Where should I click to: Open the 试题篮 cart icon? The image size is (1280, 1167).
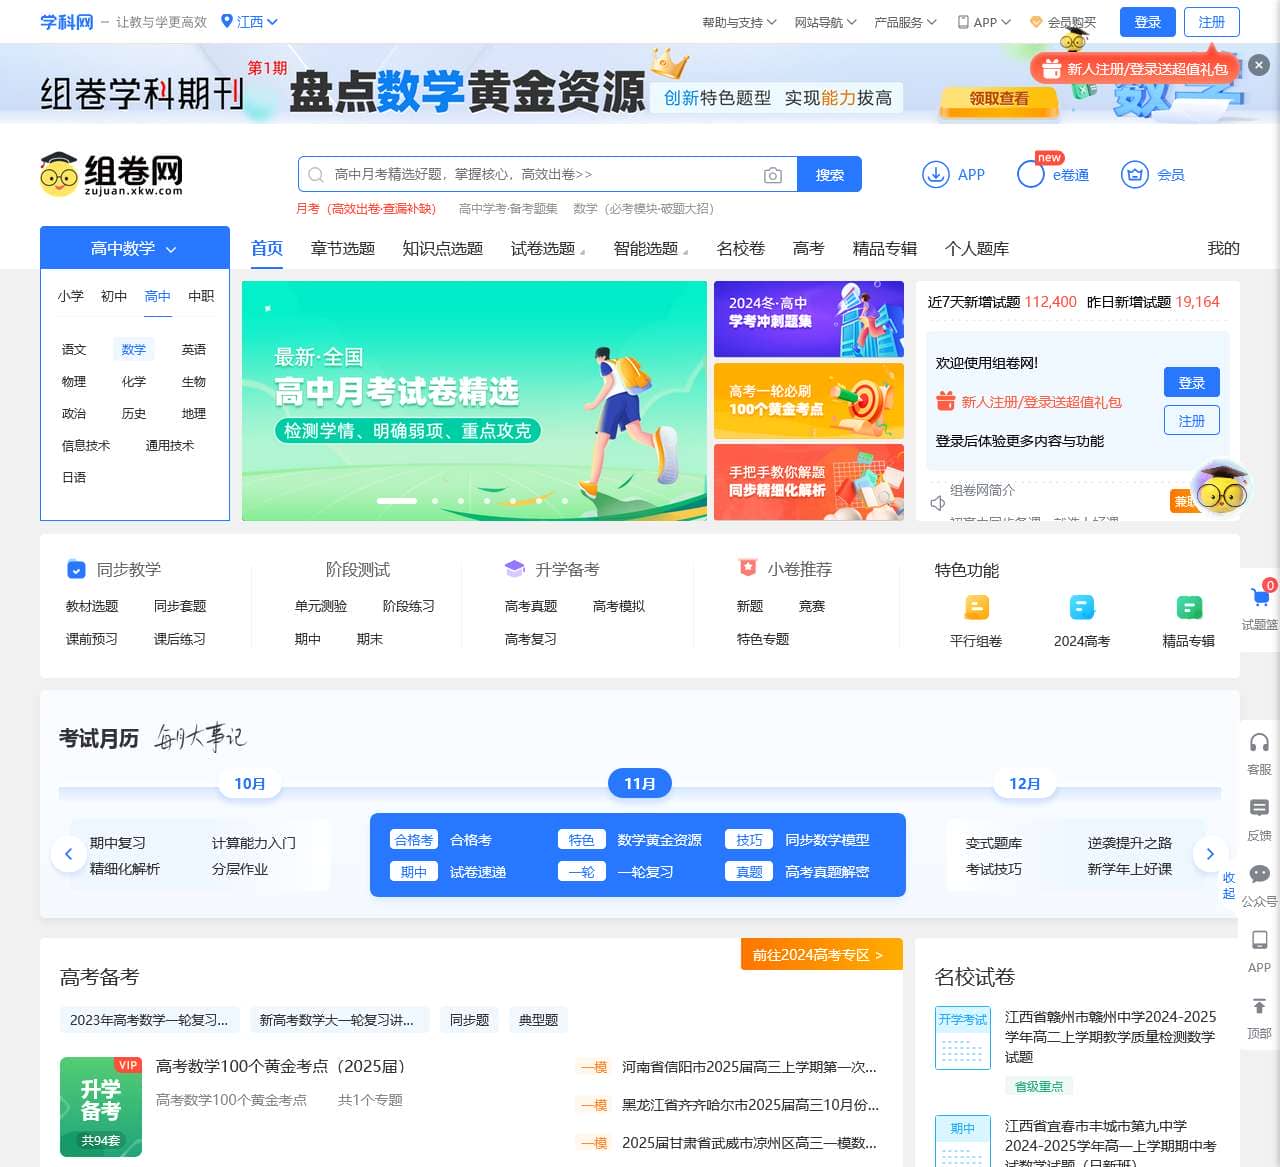tap(1260, 597)
